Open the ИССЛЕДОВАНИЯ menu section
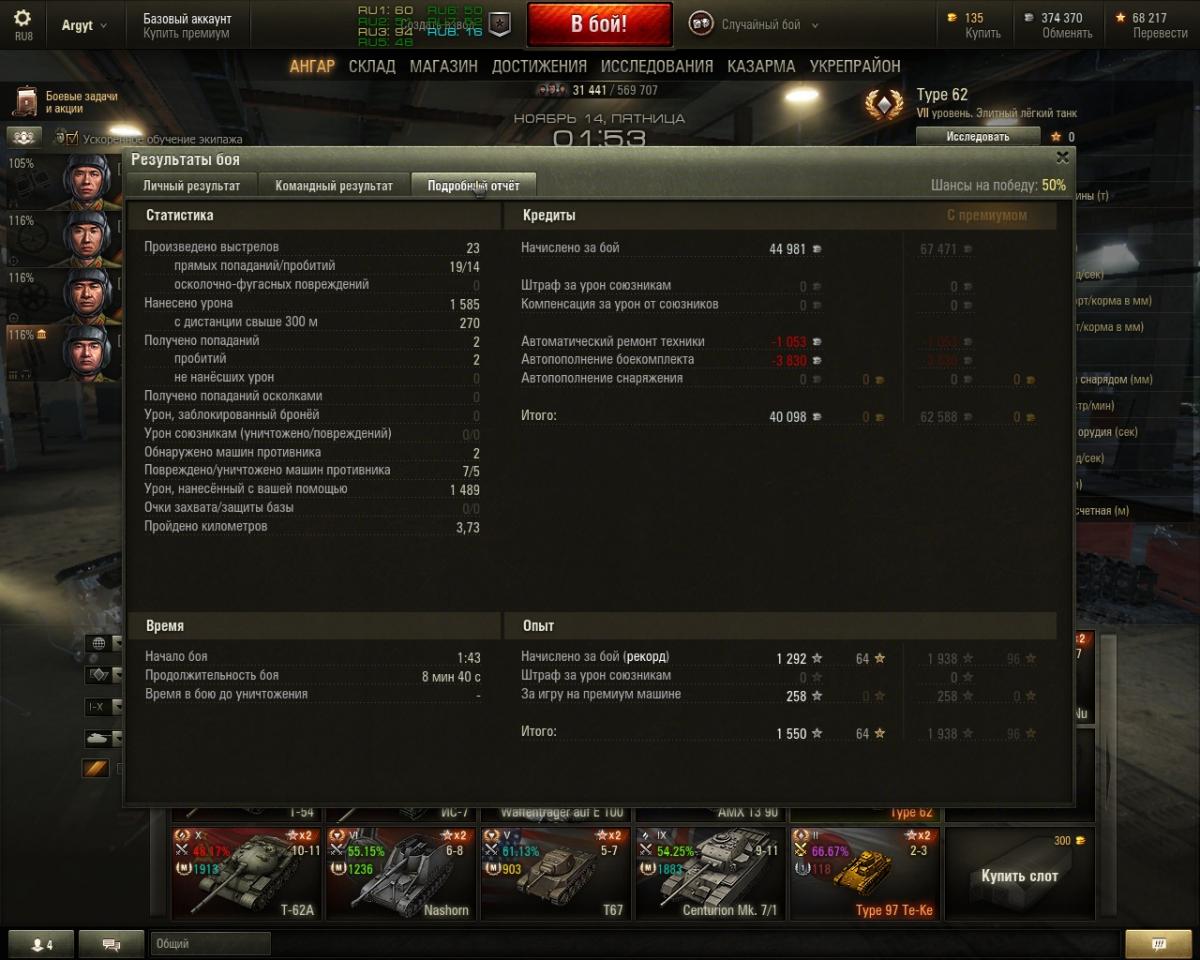 pyautogui.click(x=657, y=66)
